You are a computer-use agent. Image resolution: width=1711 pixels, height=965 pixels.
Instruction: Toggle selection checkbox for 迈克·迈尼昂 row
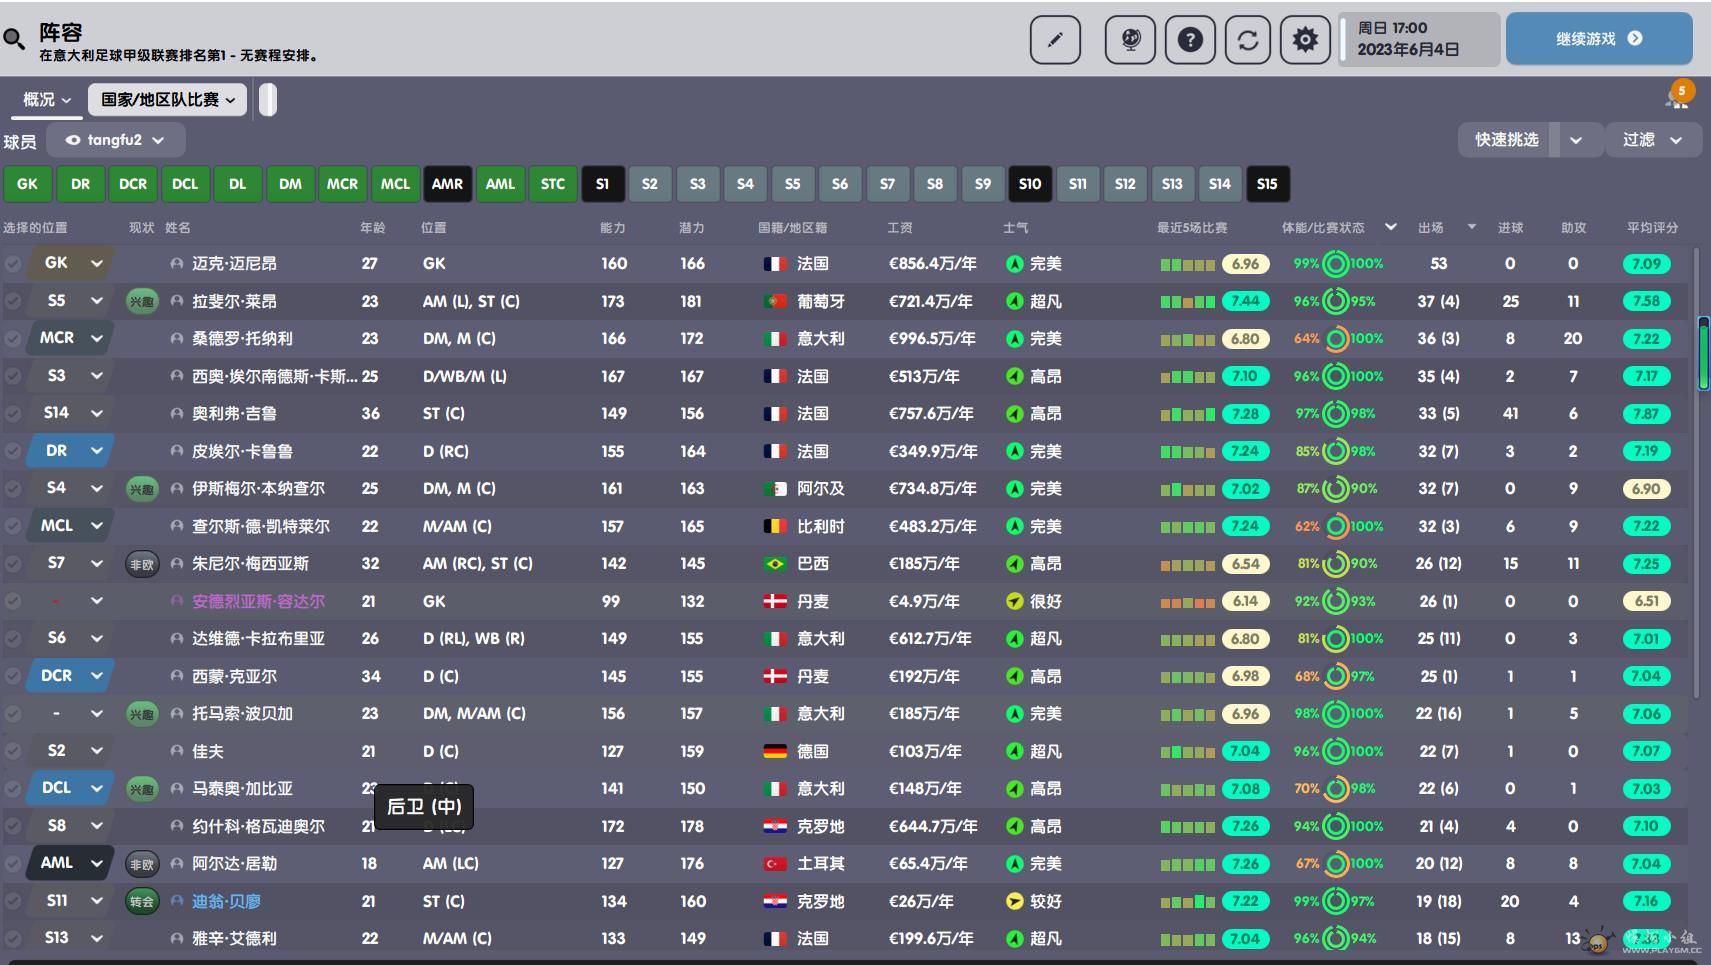coord(13,264)
